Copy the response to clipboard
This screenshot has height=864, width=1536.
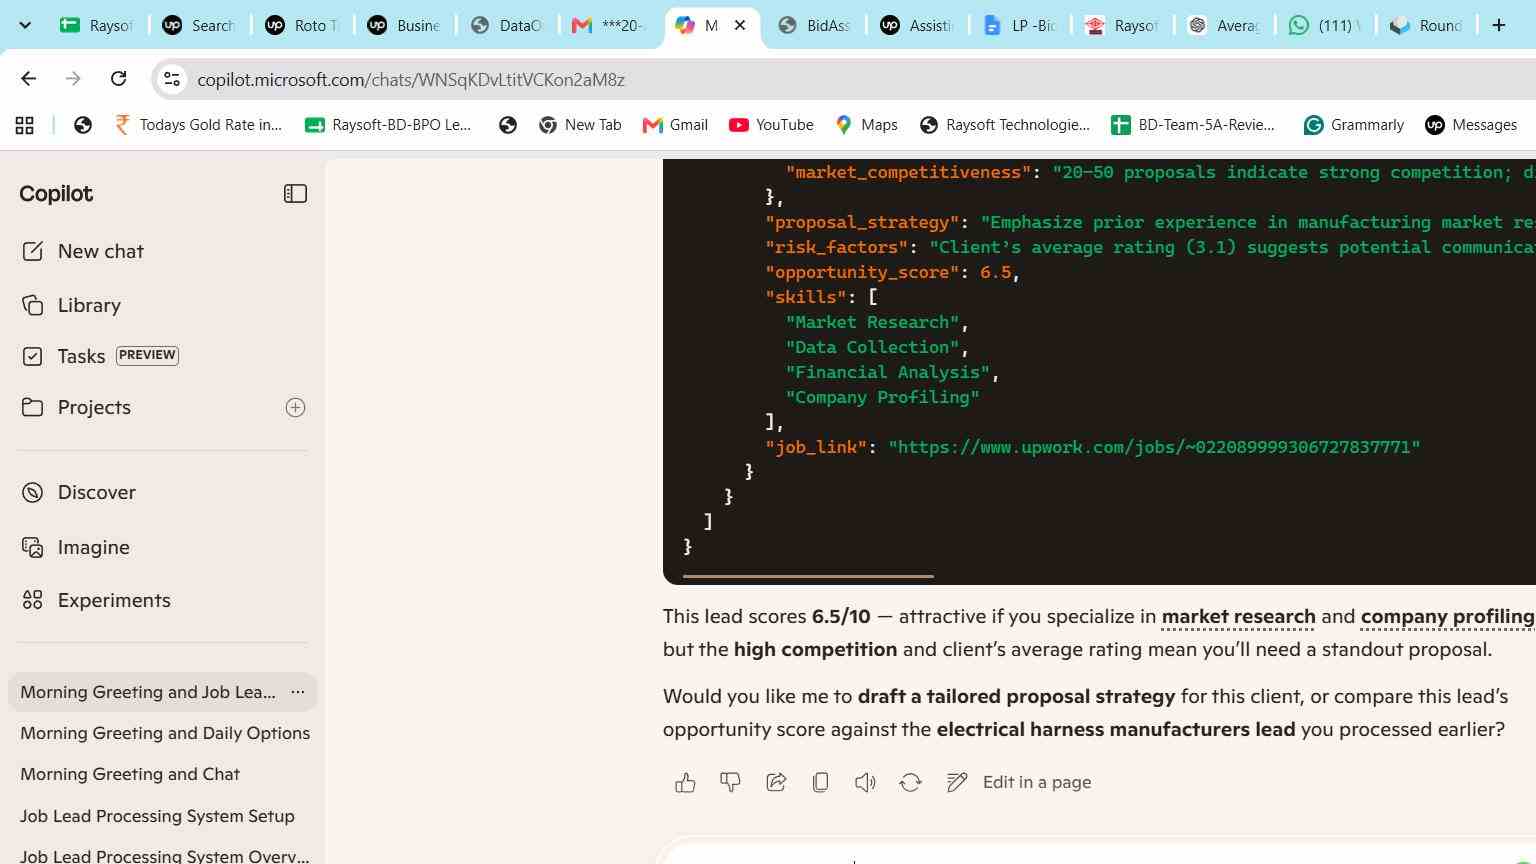pyautogui.click(x=820, y=783)
